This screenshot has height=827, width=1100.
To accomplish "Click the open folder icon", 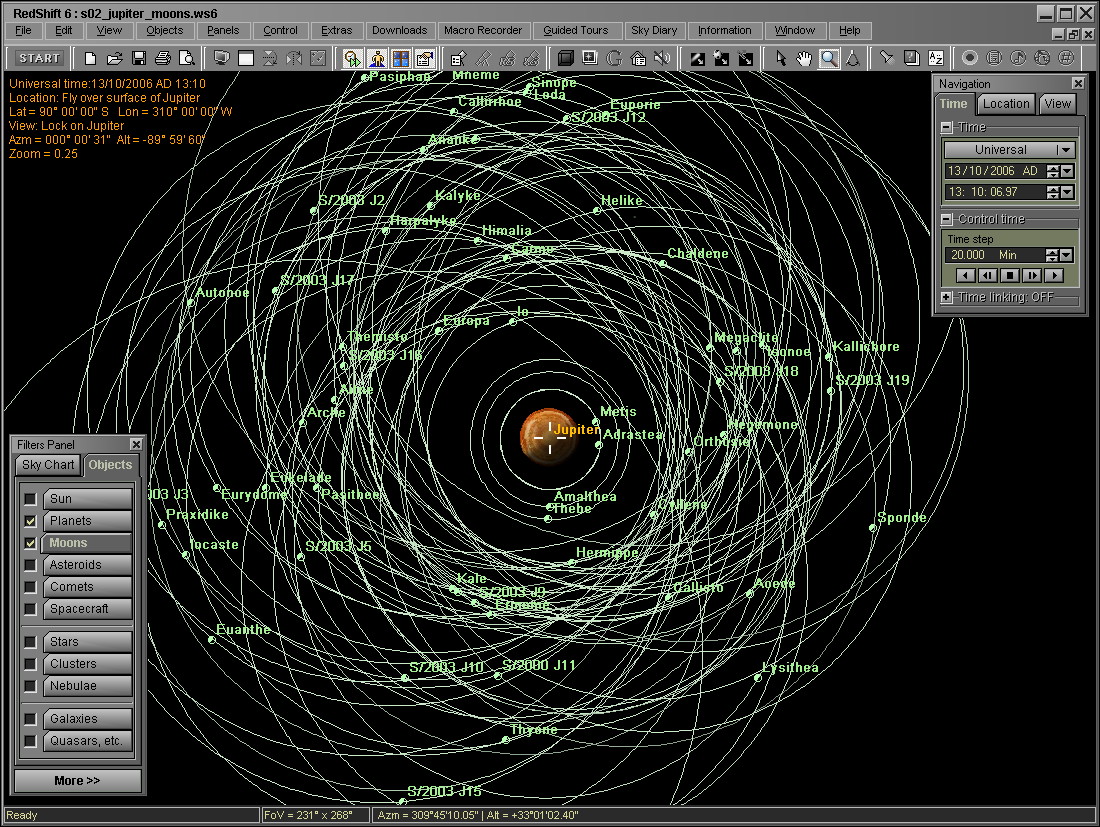I will 115,59.
